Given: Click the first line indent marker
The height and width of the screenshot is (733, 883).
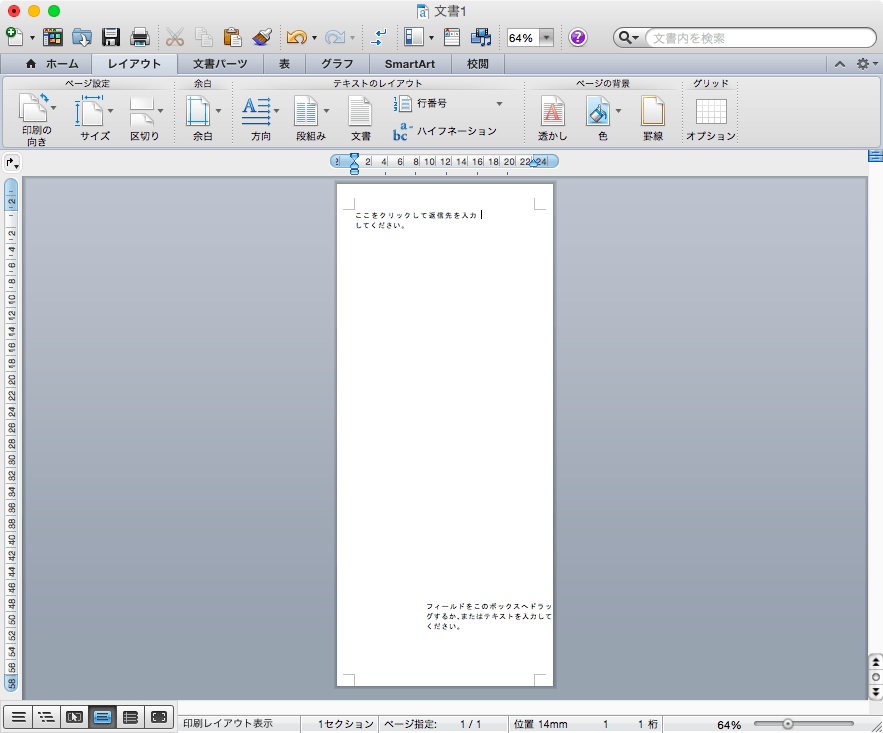Looking at the screenshot, I should point(354,157).
